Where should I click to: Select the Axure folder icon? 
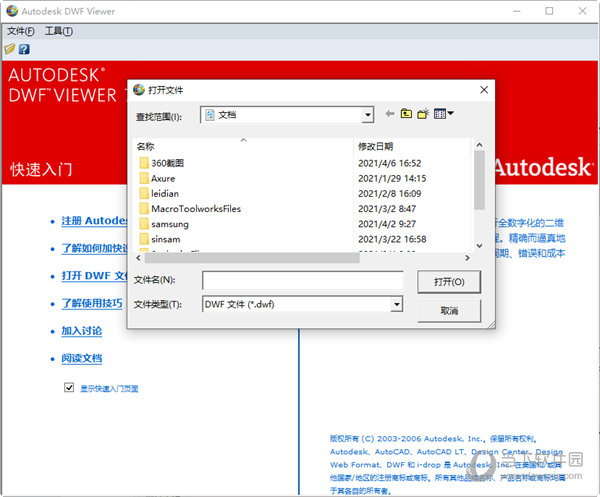144,178
